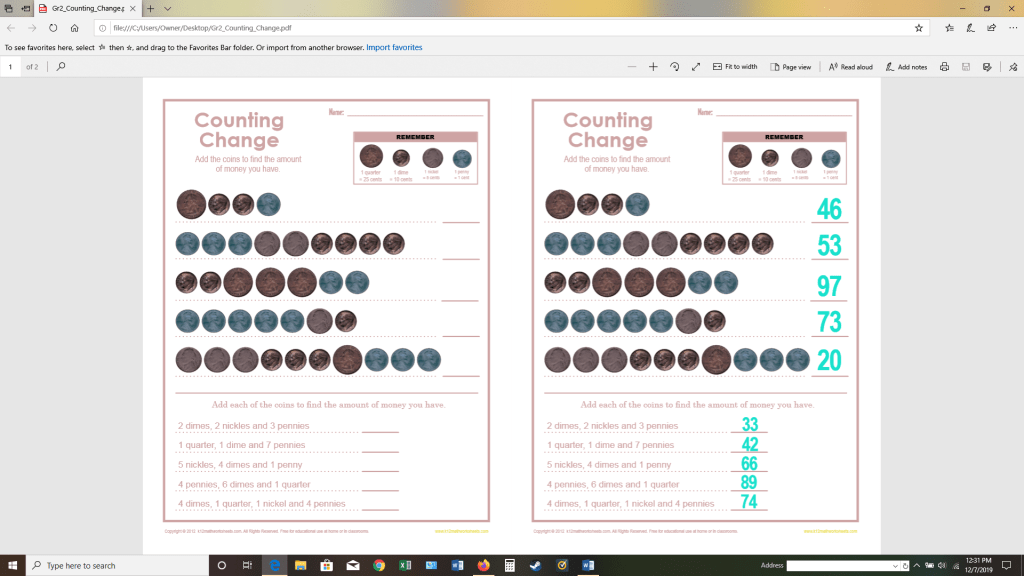Zoom out with the minus icon
The height and width of the screenshot is (576, 1024).
pos(631,67)
